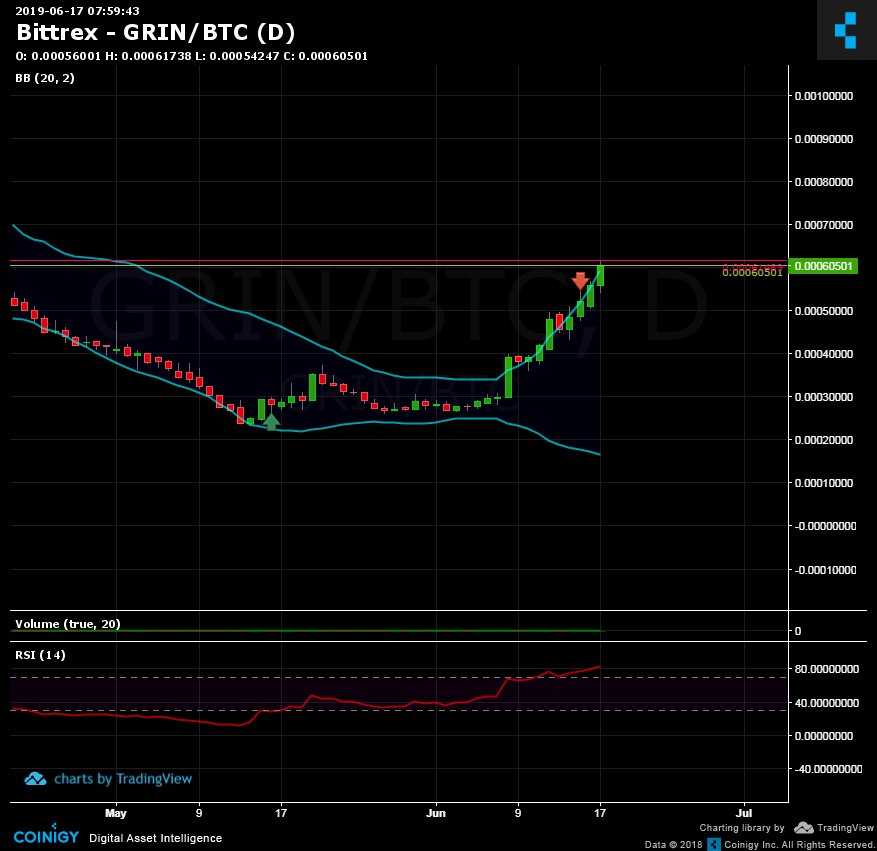Click the tall green breakout candle before June 9

pos(508,377)
